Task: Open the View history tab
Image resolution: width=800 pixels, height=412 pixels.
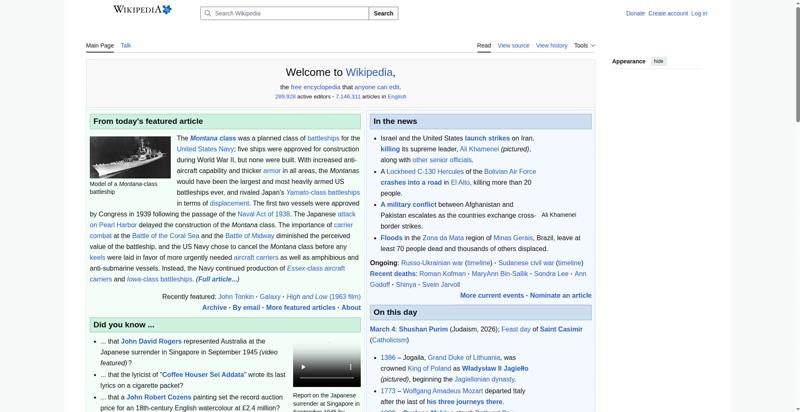Action: pyautogui.click(x=551, y=45)
